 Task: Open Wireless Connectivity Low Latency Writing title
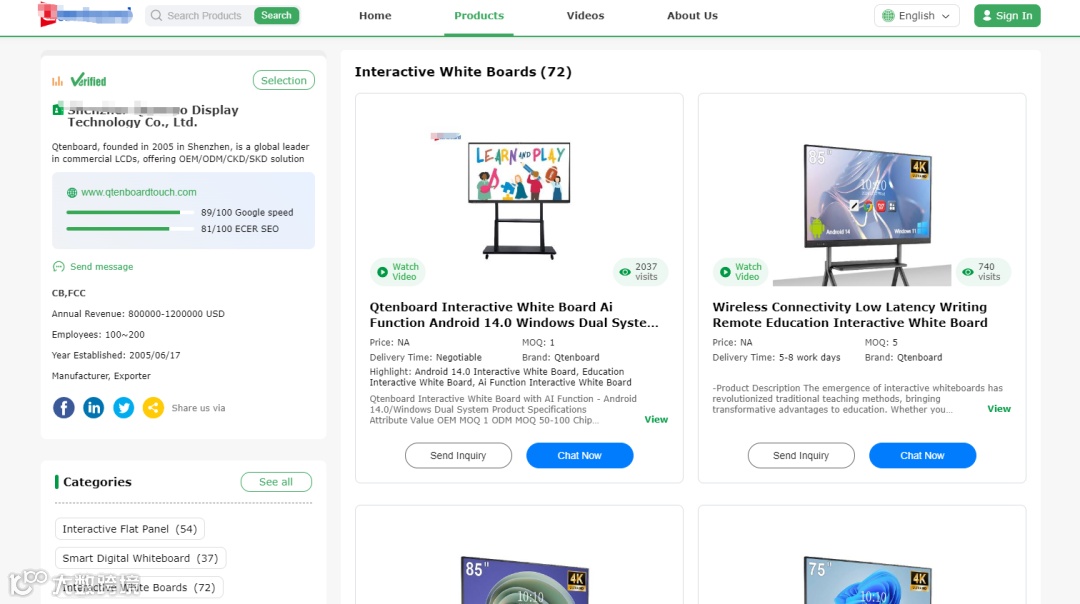tap(850, 315)
